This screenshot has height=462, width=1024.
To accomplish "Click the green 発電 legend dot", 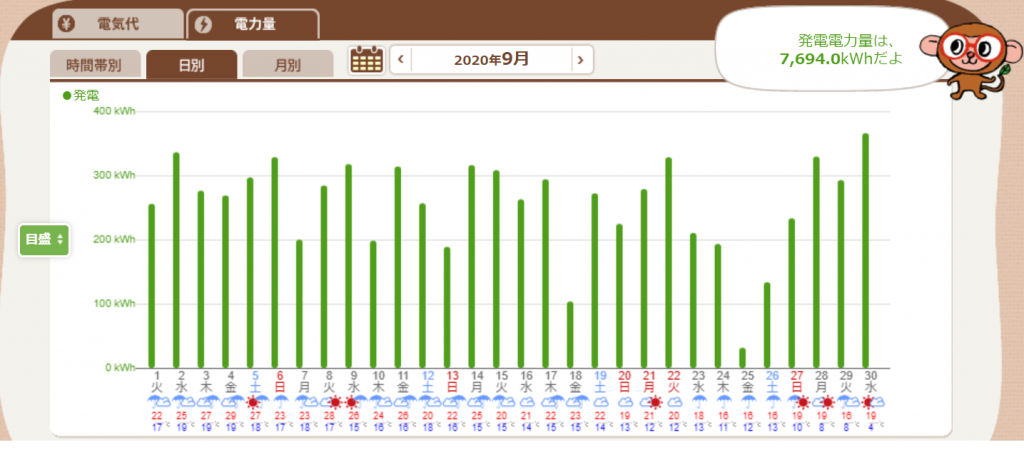I will [x=67, y=96].
